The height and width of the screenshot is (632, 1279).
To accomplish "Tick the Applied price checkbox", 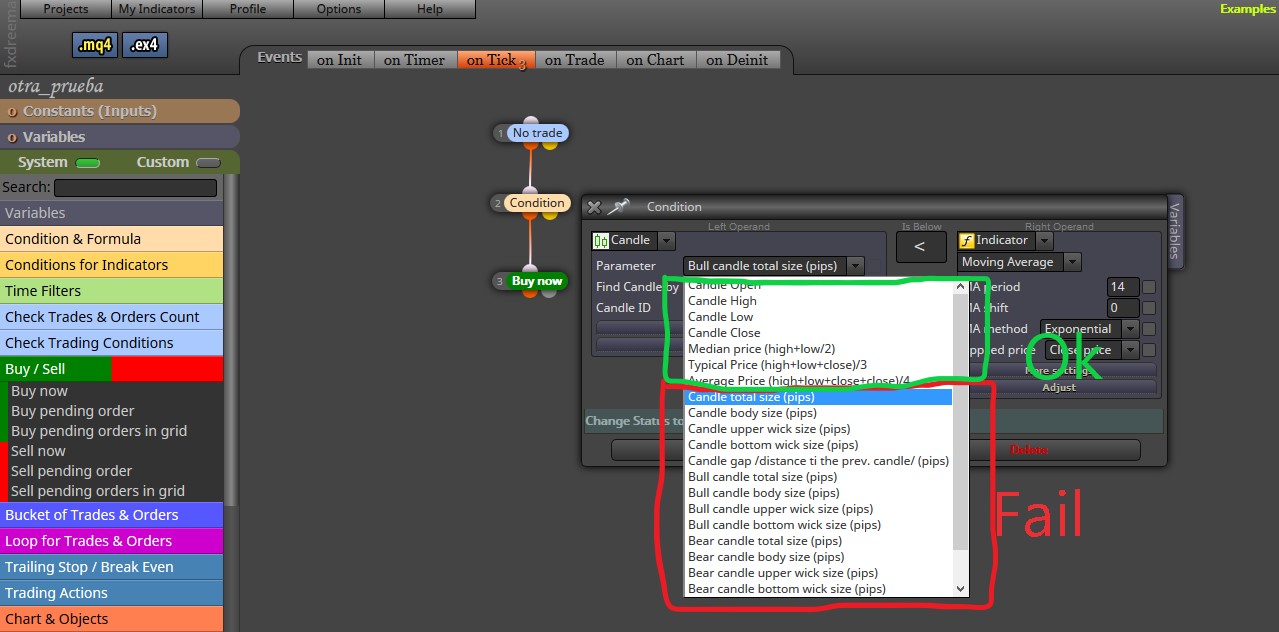I will tap(1149, 350).
